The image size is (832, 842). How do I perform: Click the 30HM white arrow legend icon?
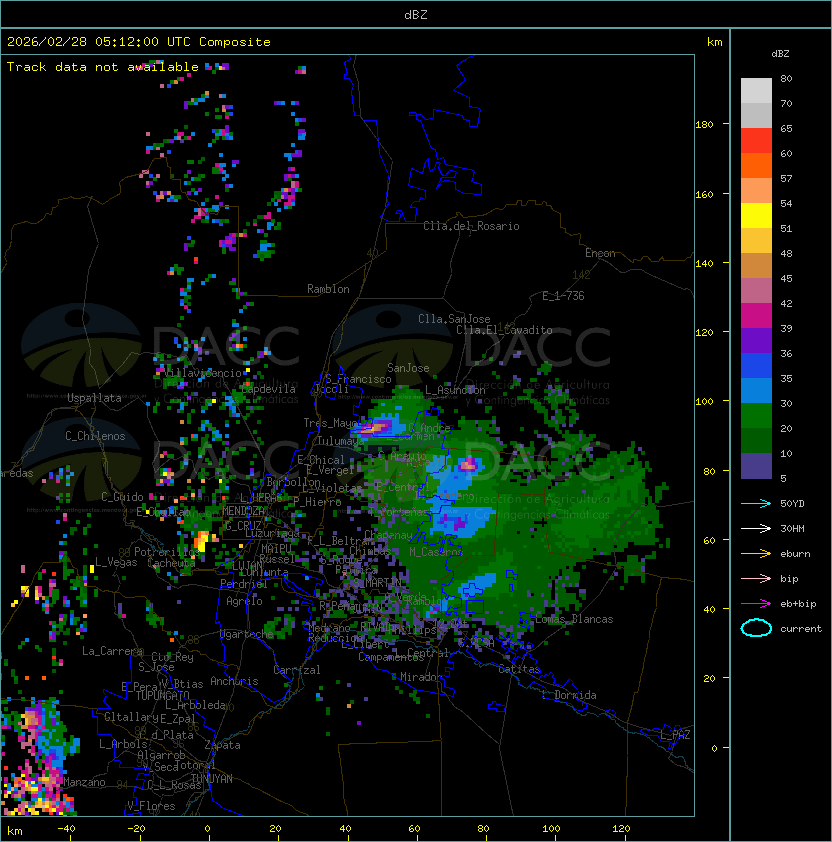click(756, 528)
